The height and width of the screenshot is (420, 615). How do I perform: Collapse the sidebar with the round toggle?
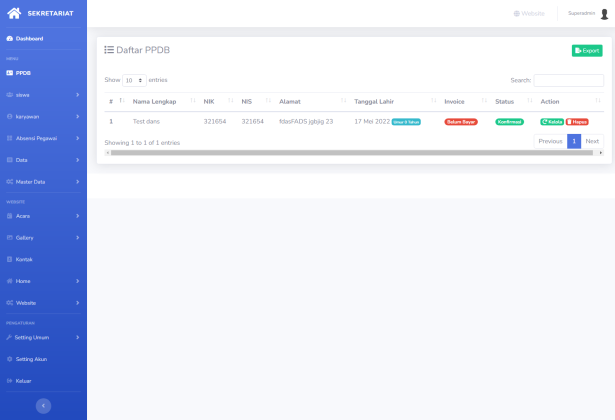pyautogui.click(x=43, y=405)
